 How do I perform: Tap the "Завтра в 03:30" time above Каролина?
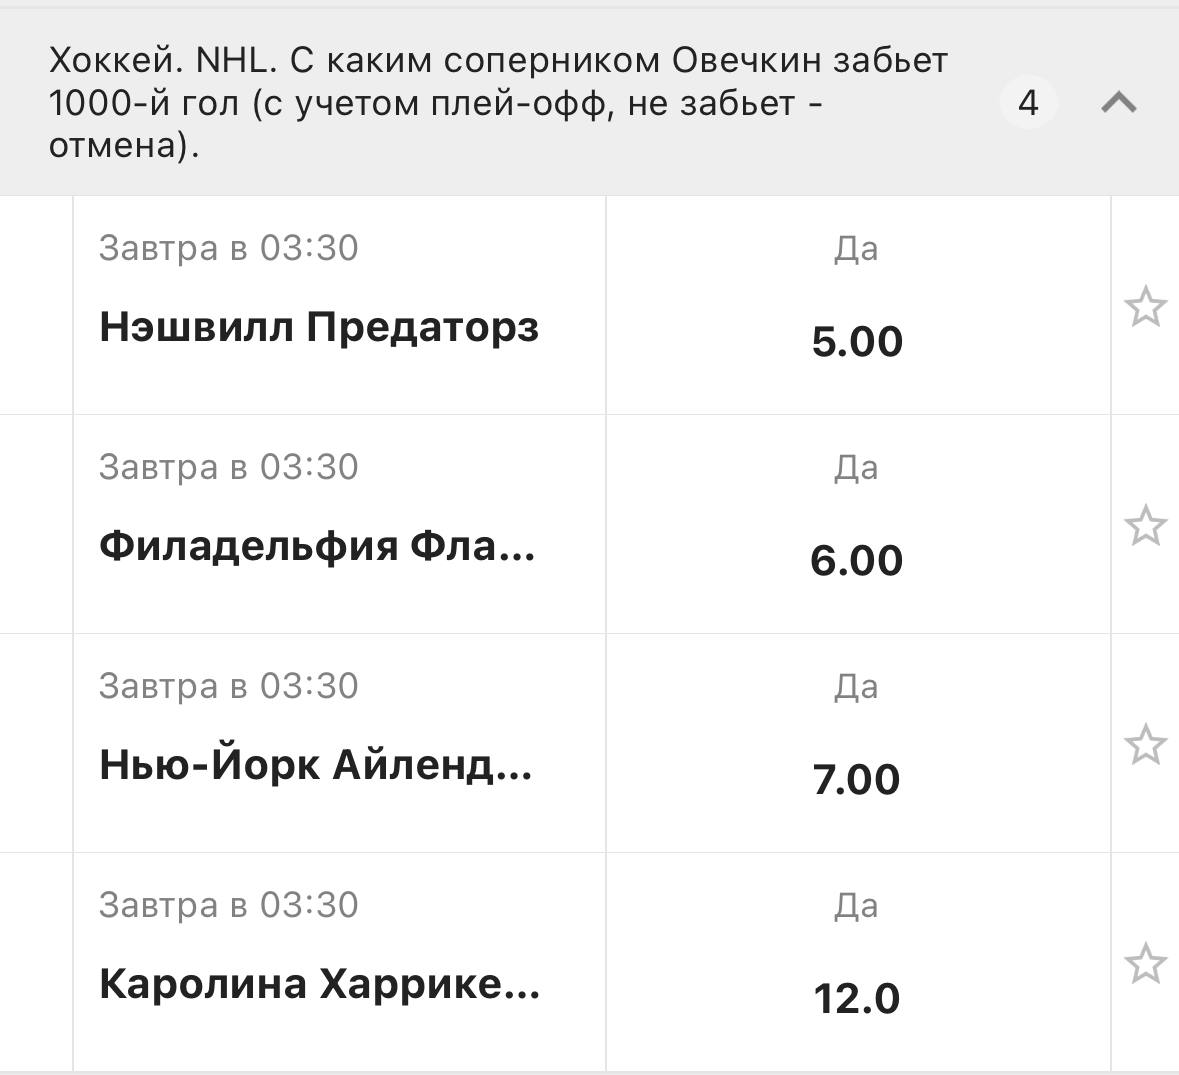coord(228,905)
